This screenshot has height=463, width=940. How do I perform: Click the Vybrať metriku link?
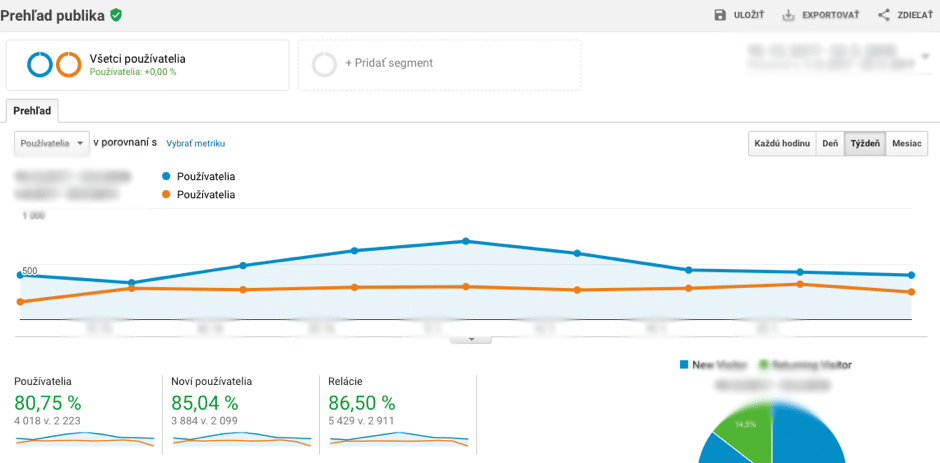coord(195,143)
